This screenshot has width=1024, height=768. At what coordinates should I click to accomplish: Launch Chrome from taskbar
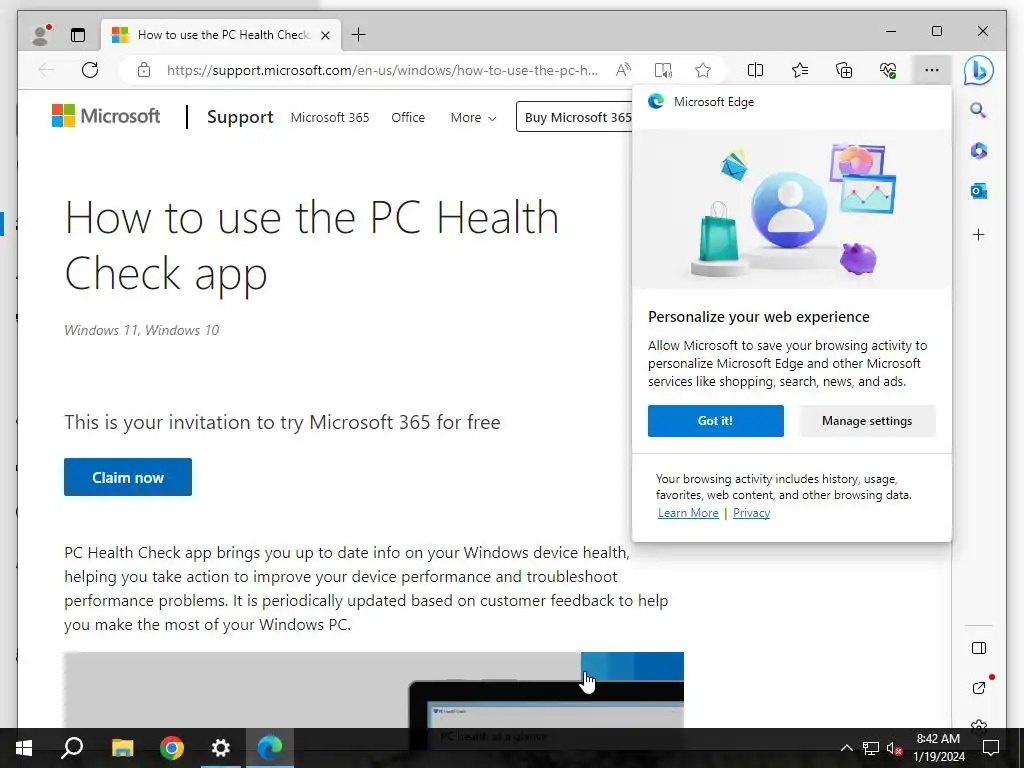172,748
